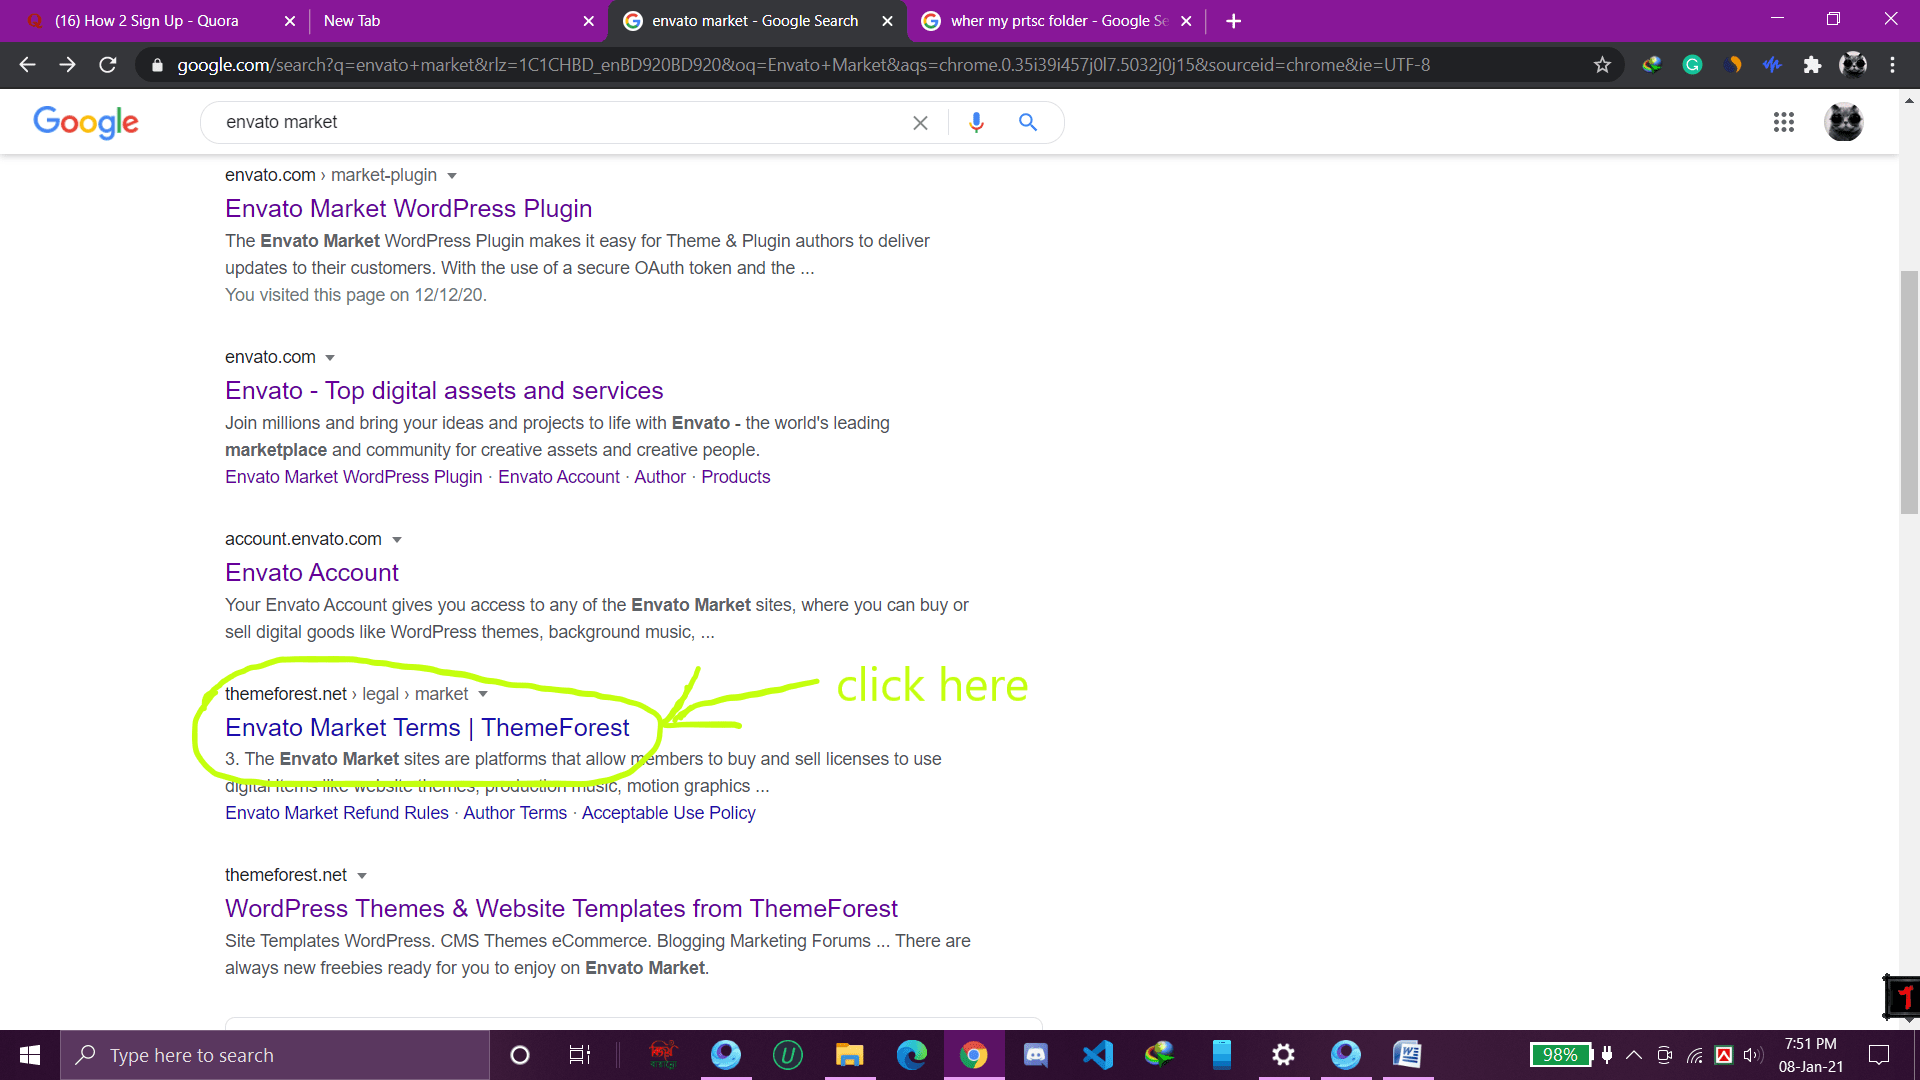
Task: Open Envato Market Terms ThemeForest link
Action: pyautogui.click(x=427, y=727)
